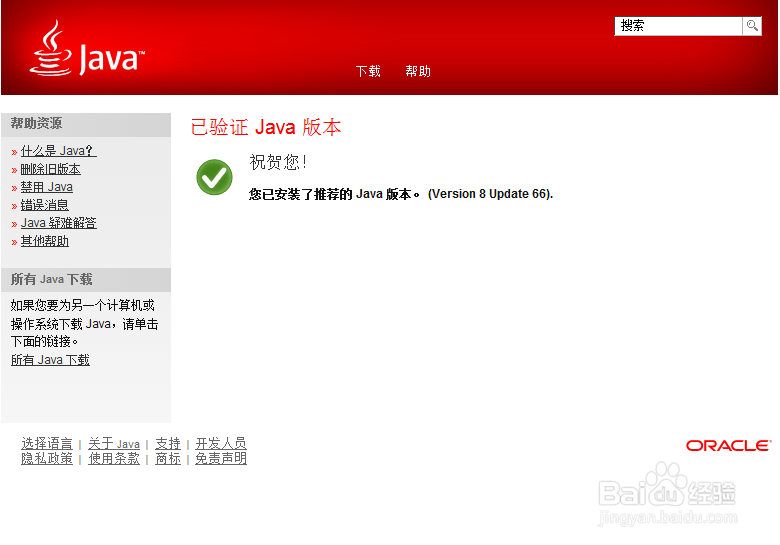Click the 祝贺您! text
780x545 pixels.
point(278,162)
